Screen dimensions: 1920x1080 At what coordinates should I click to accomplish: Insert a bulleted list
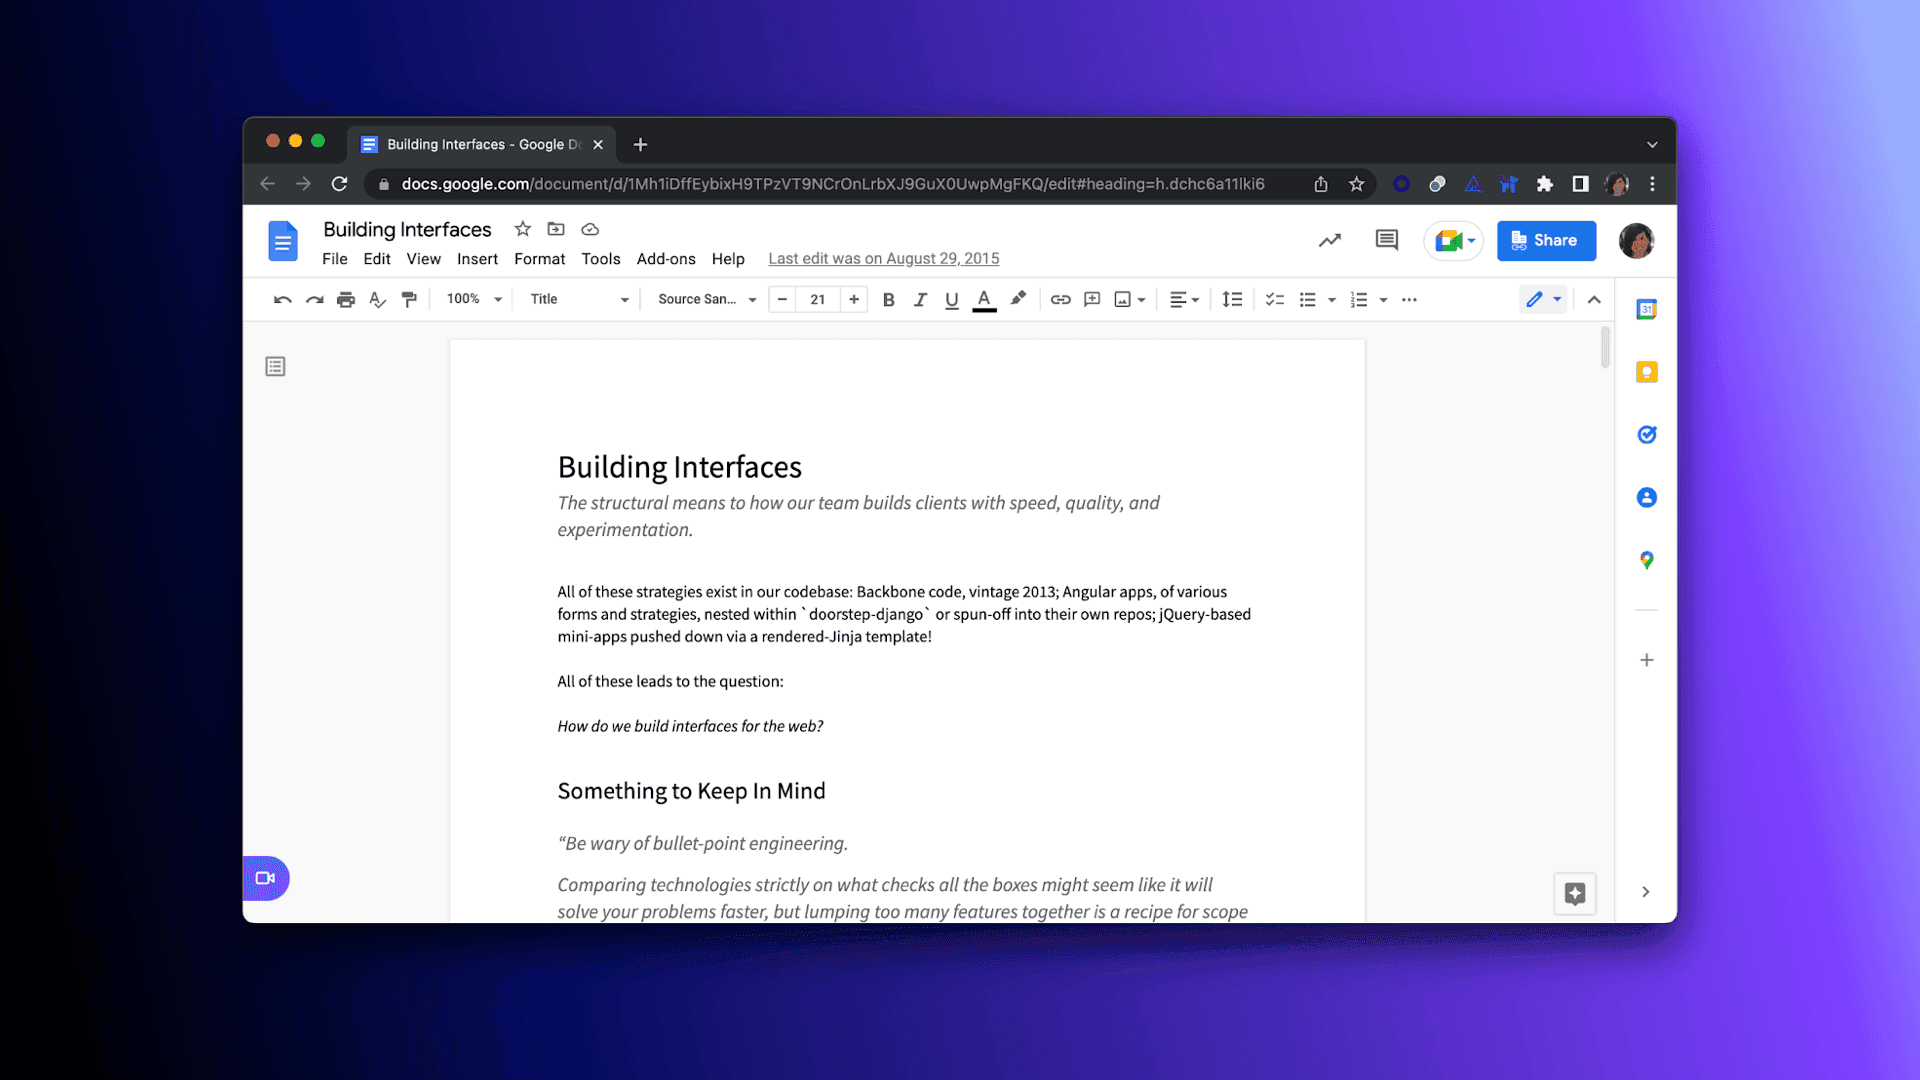click(1307, 299)
